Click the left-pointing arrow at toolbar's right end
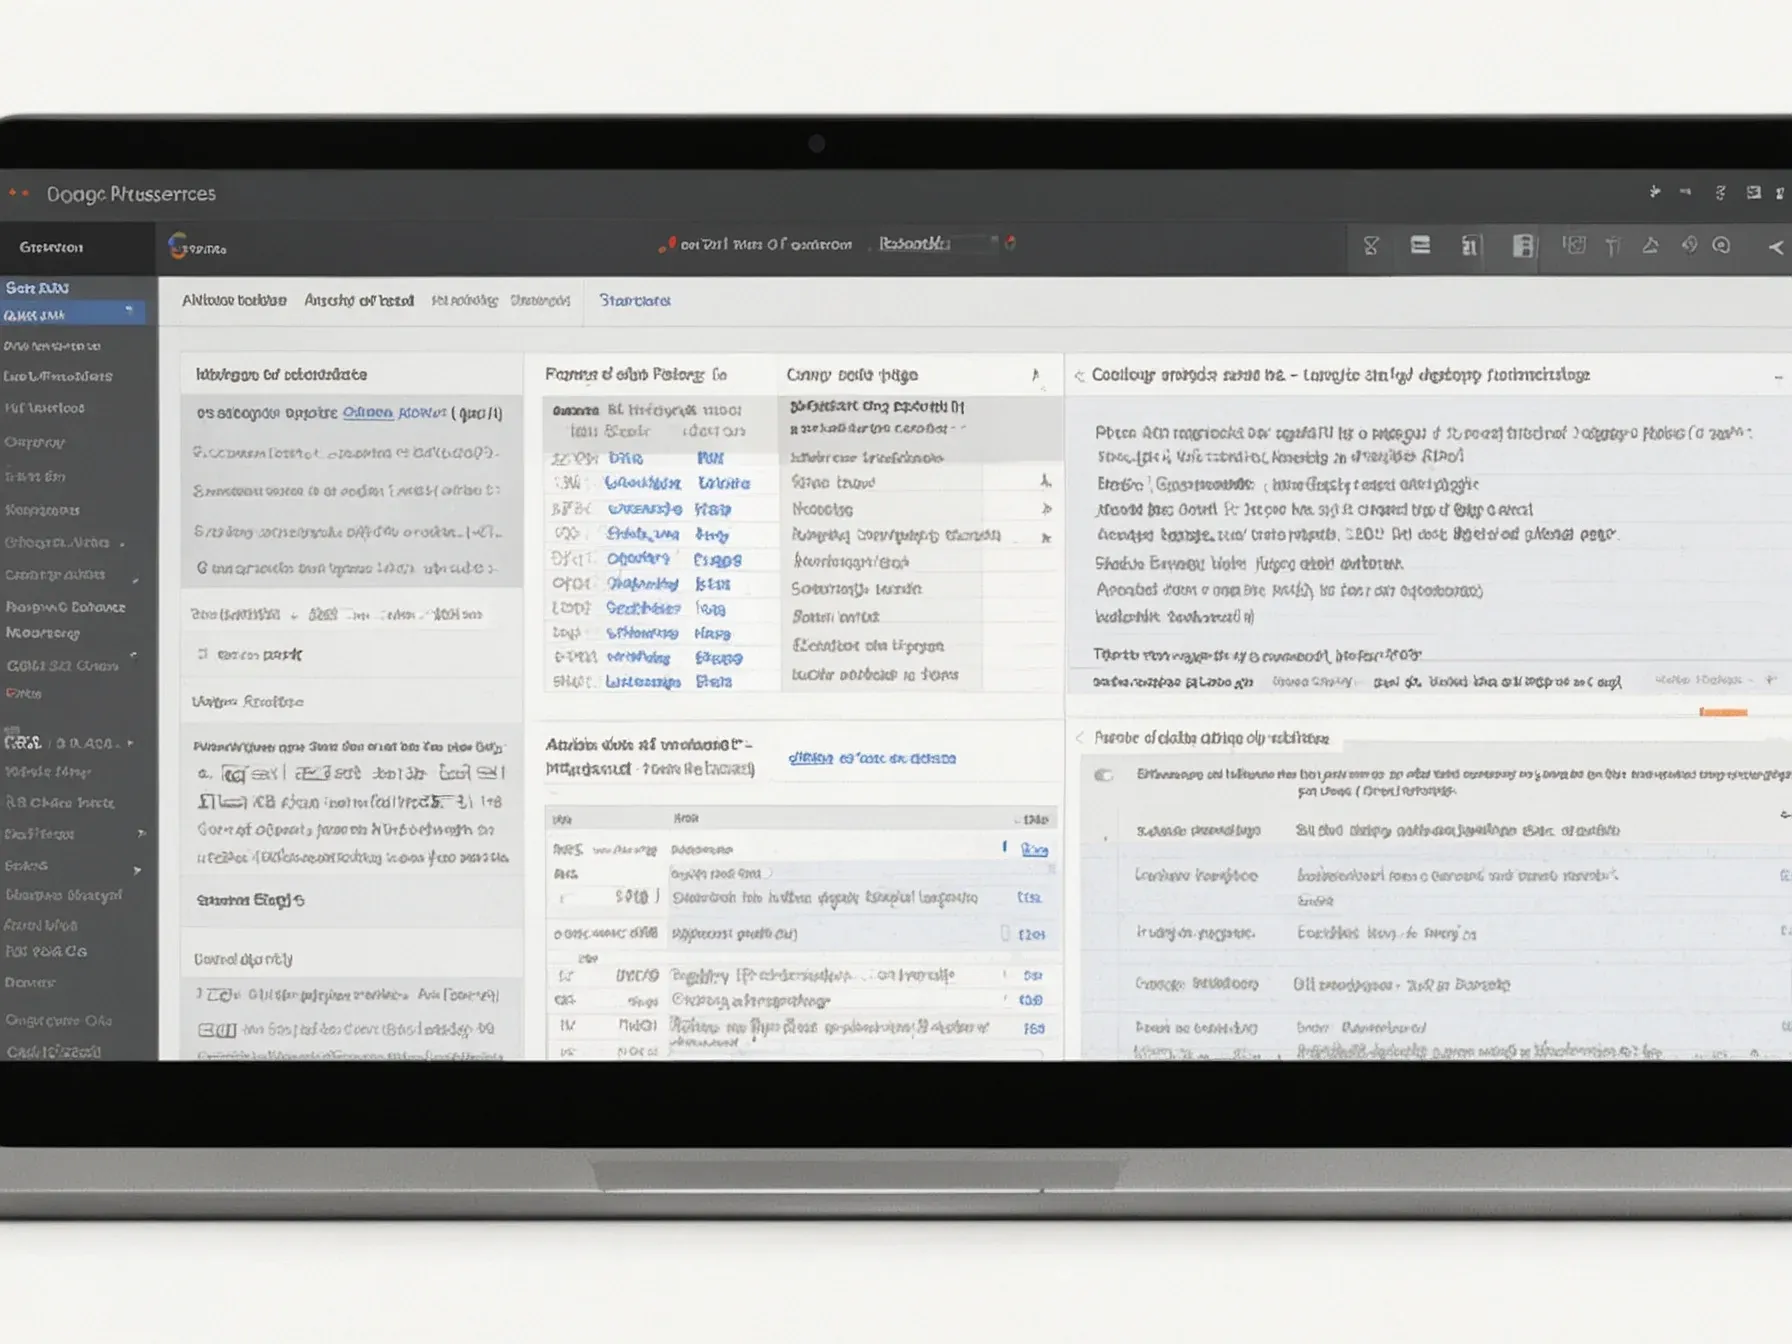The image size is (1792, 1344). [1775, 247]
